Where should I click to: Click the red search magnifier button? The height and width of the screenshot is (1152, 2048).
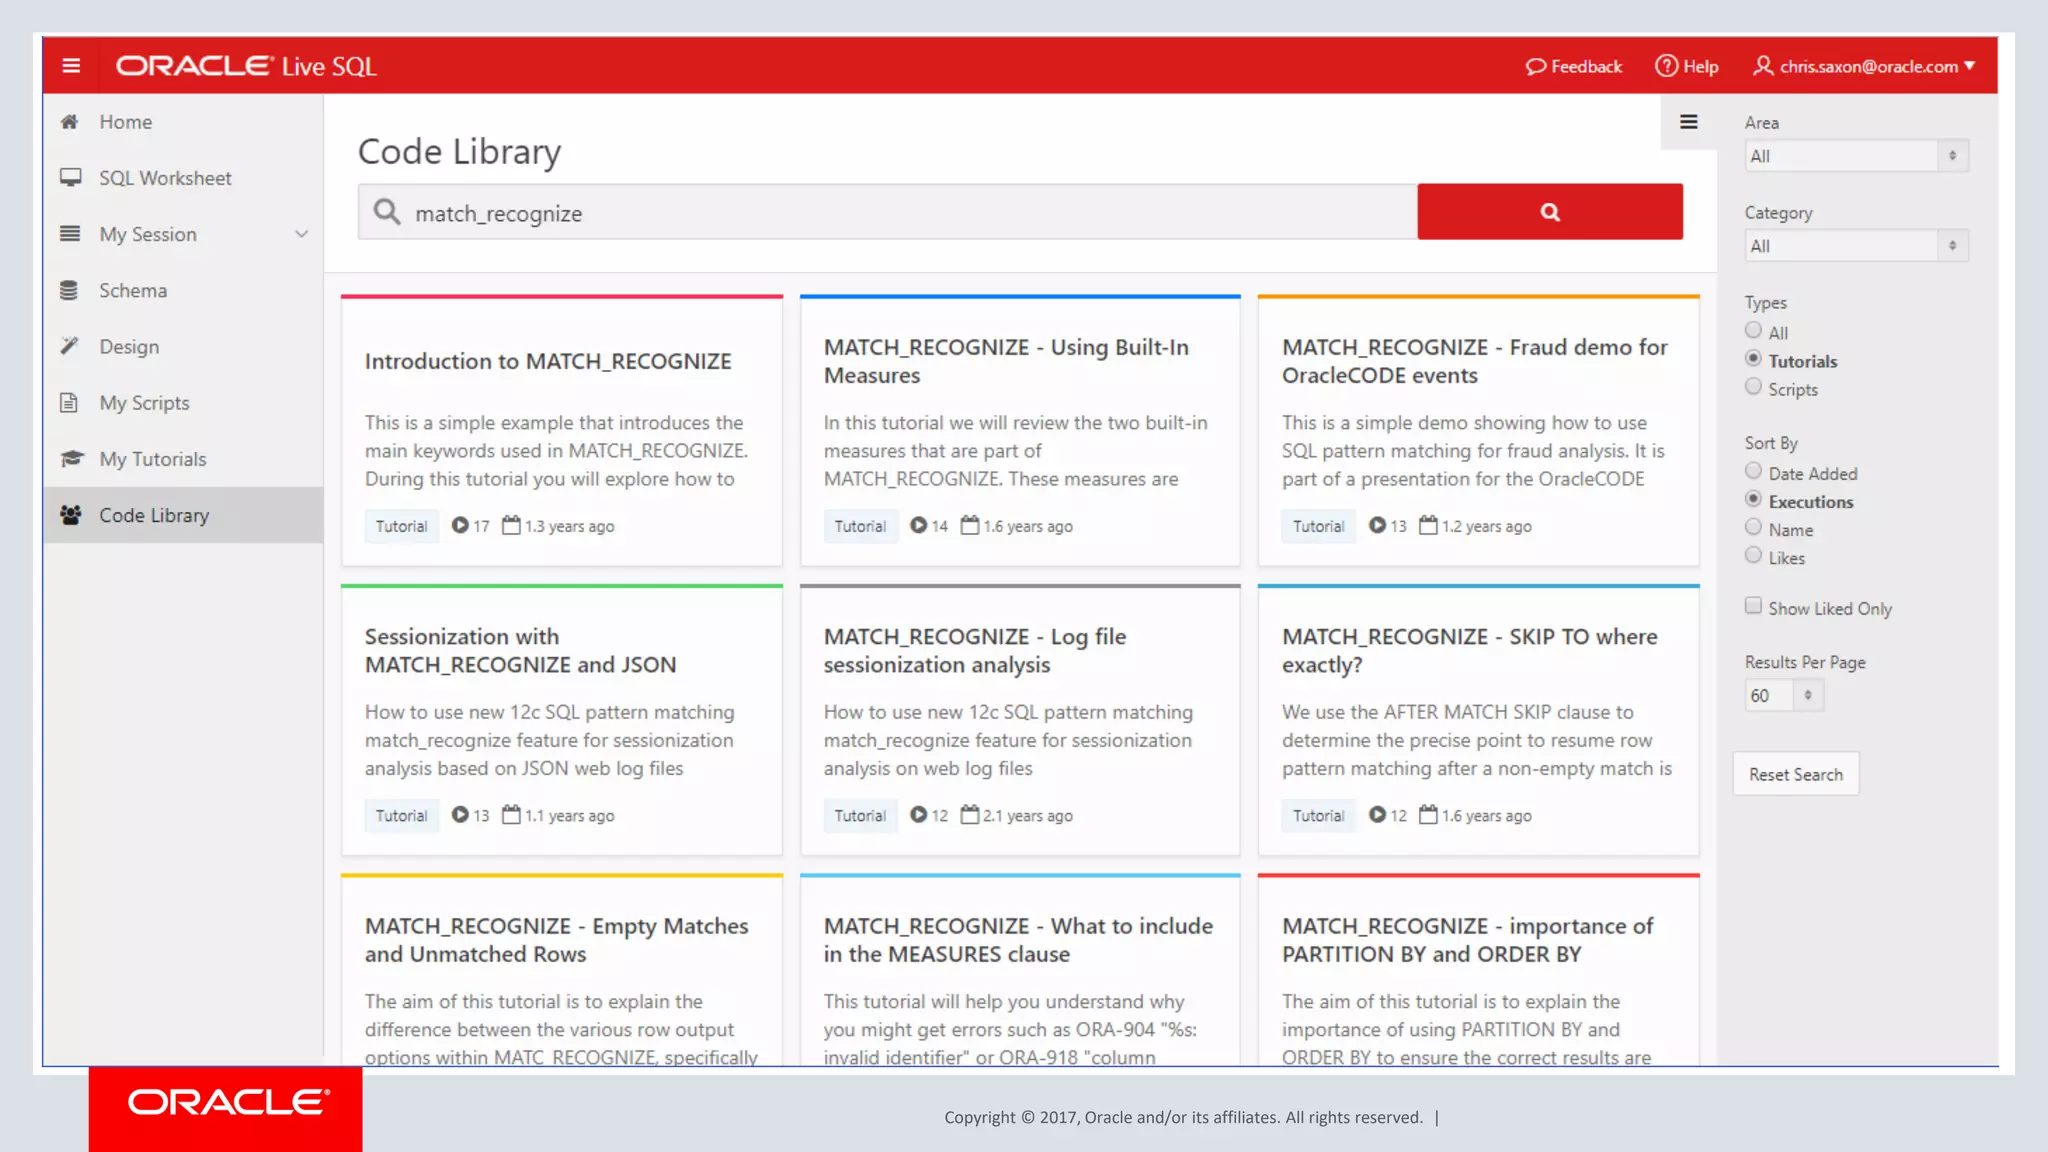pyautogui.click(x=1549, y=212)
